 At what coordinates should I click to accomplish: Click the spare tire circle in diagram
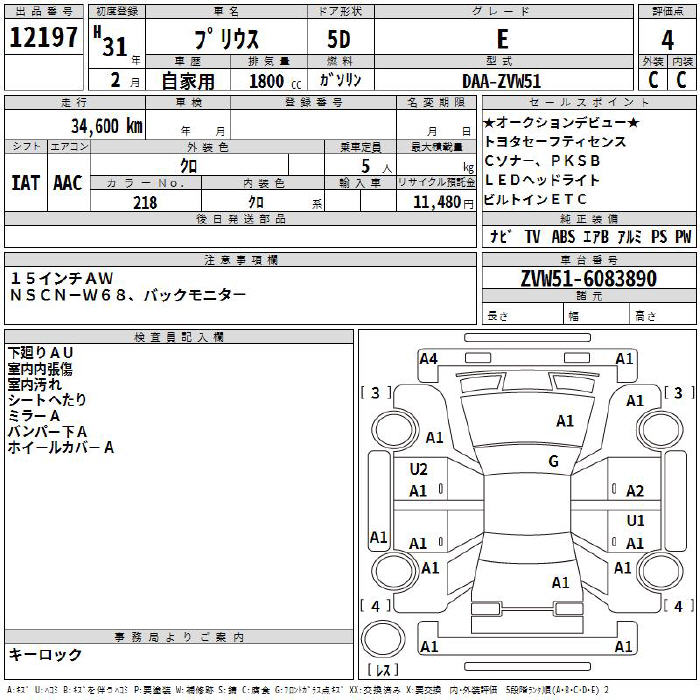tap(381, 639)
